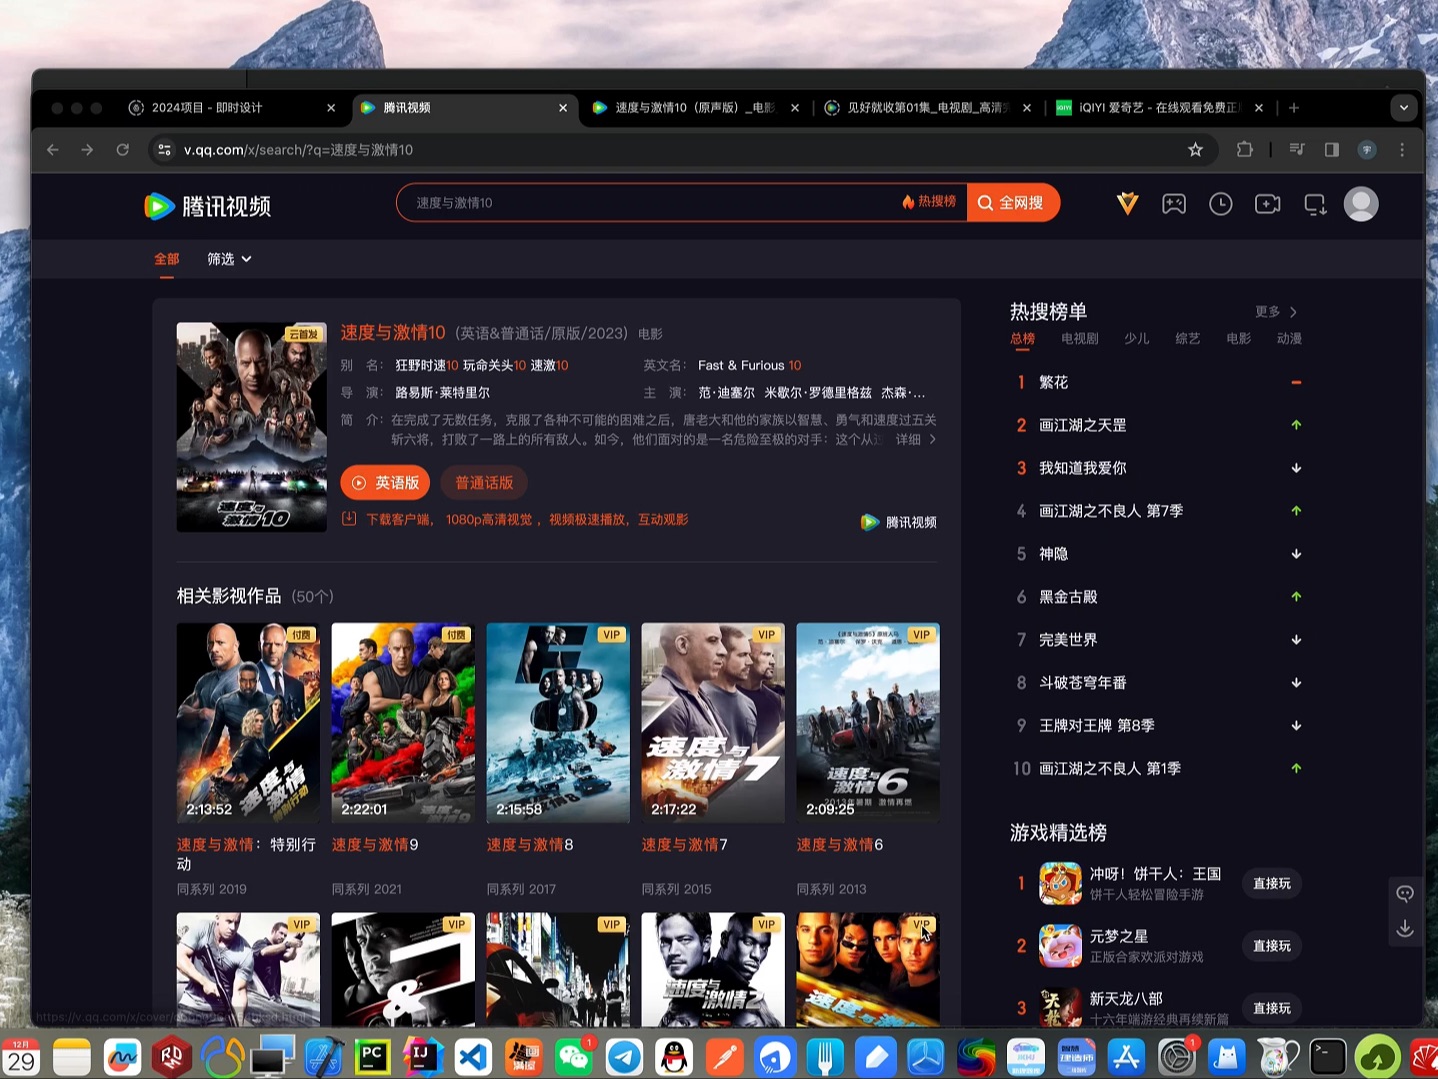Screen dimensions: 1438x1079
Task: Bookmark this page with star icon
Action: coord(1195,150)
